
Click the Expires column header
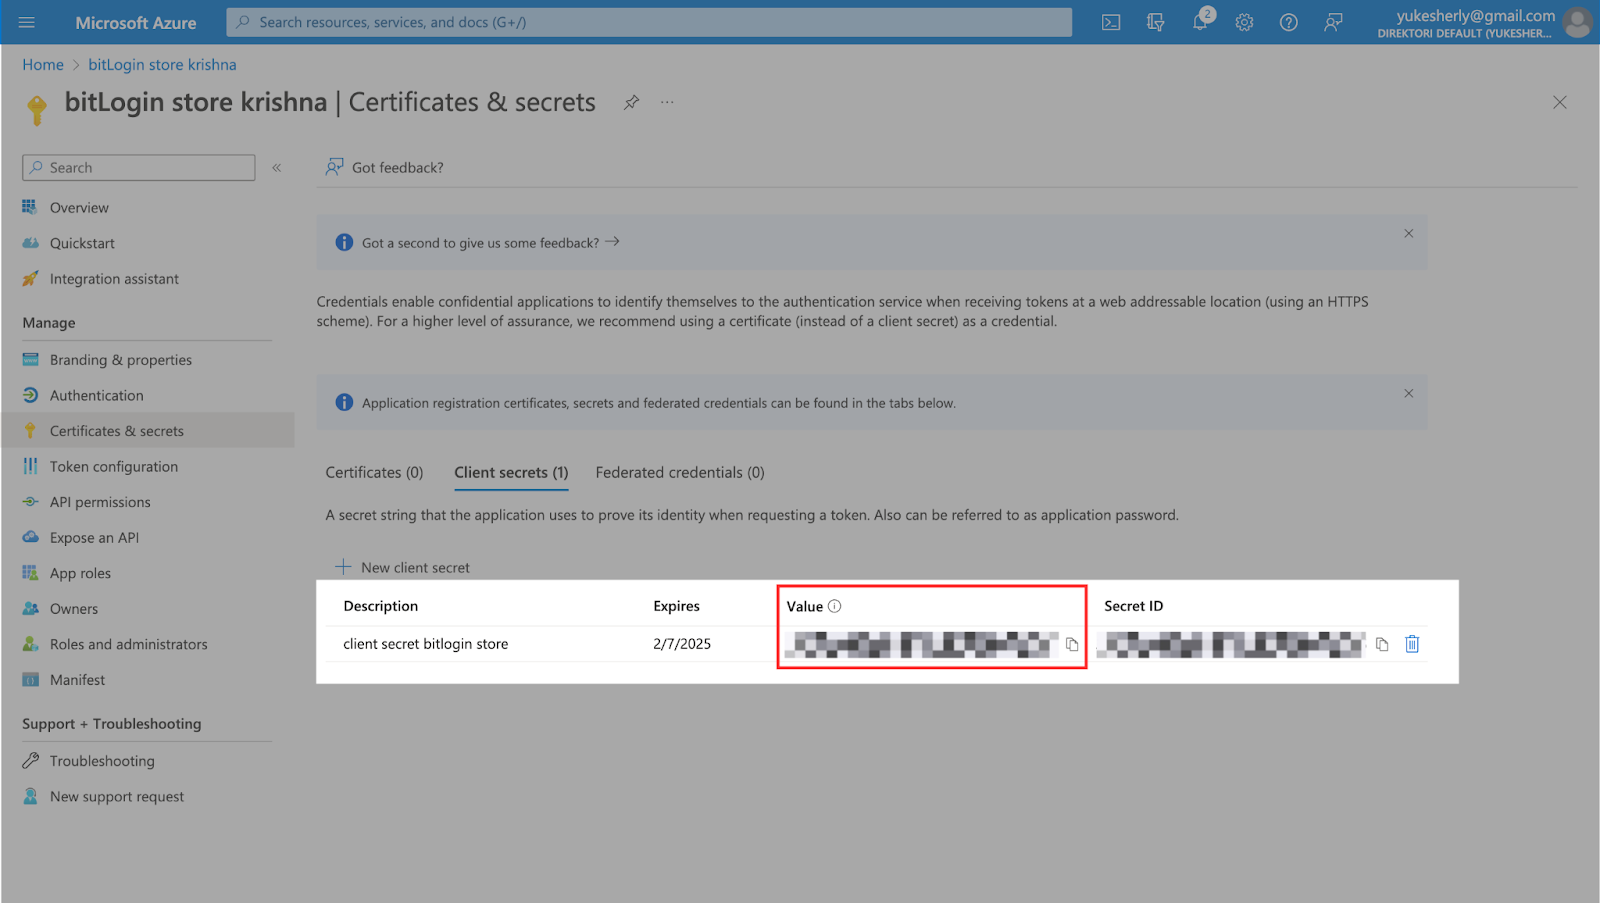pyautogui.click(x=677, y=606)
